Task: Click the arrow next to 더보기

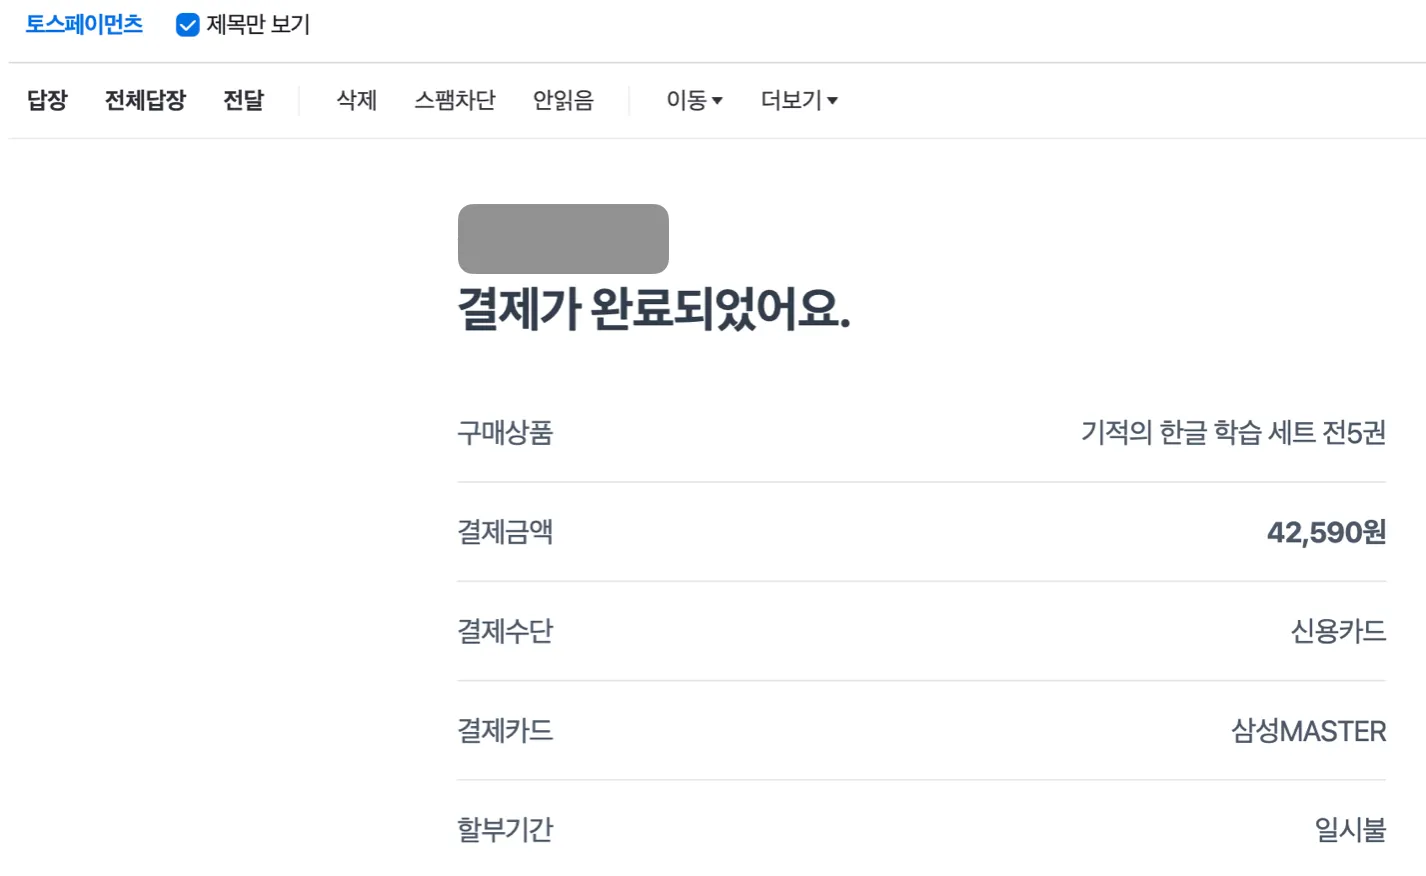Action: pos(832,101)
